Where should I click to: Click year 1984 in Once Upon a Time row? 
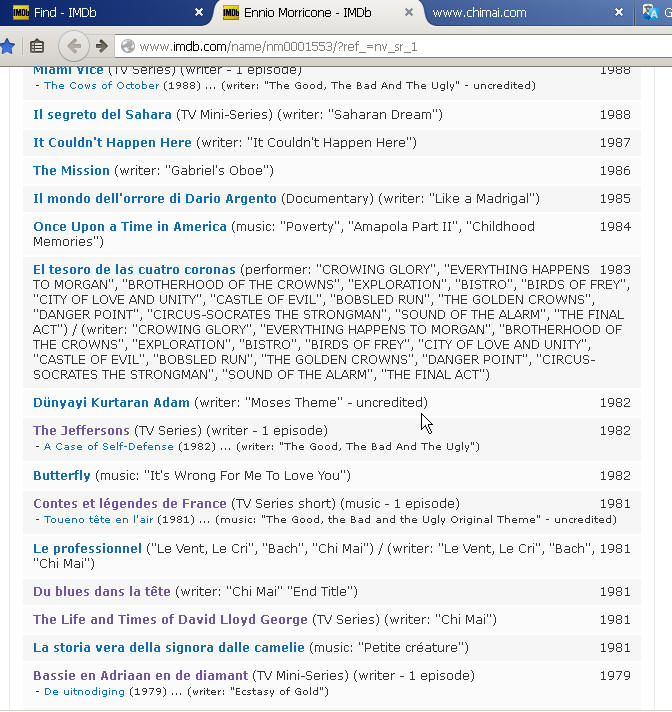click(x=615, y=227)
